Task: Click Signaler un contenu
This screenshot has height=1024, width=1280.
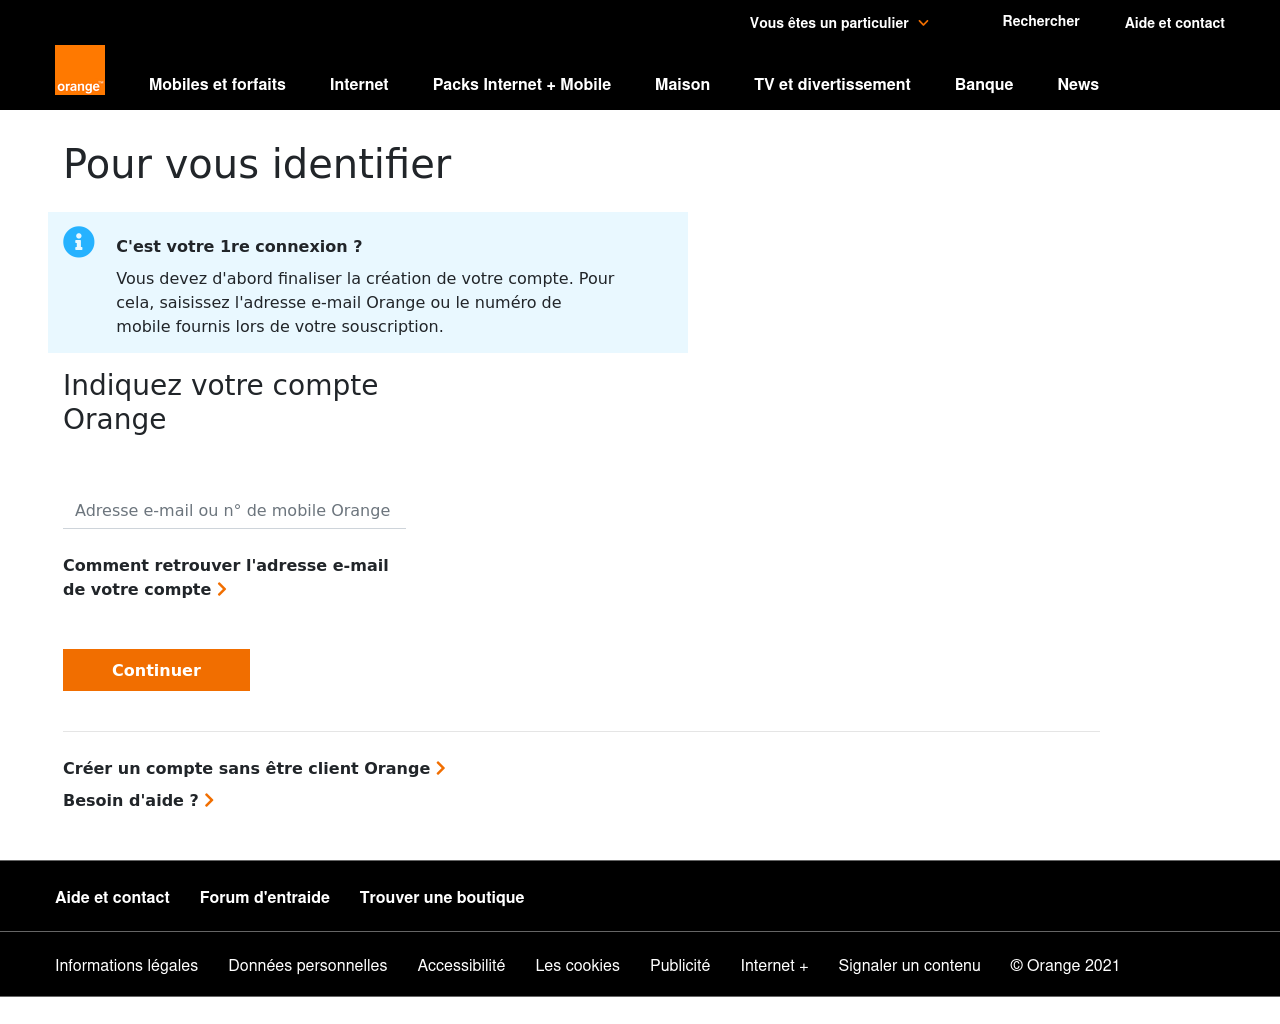Action: coord(909,965)
